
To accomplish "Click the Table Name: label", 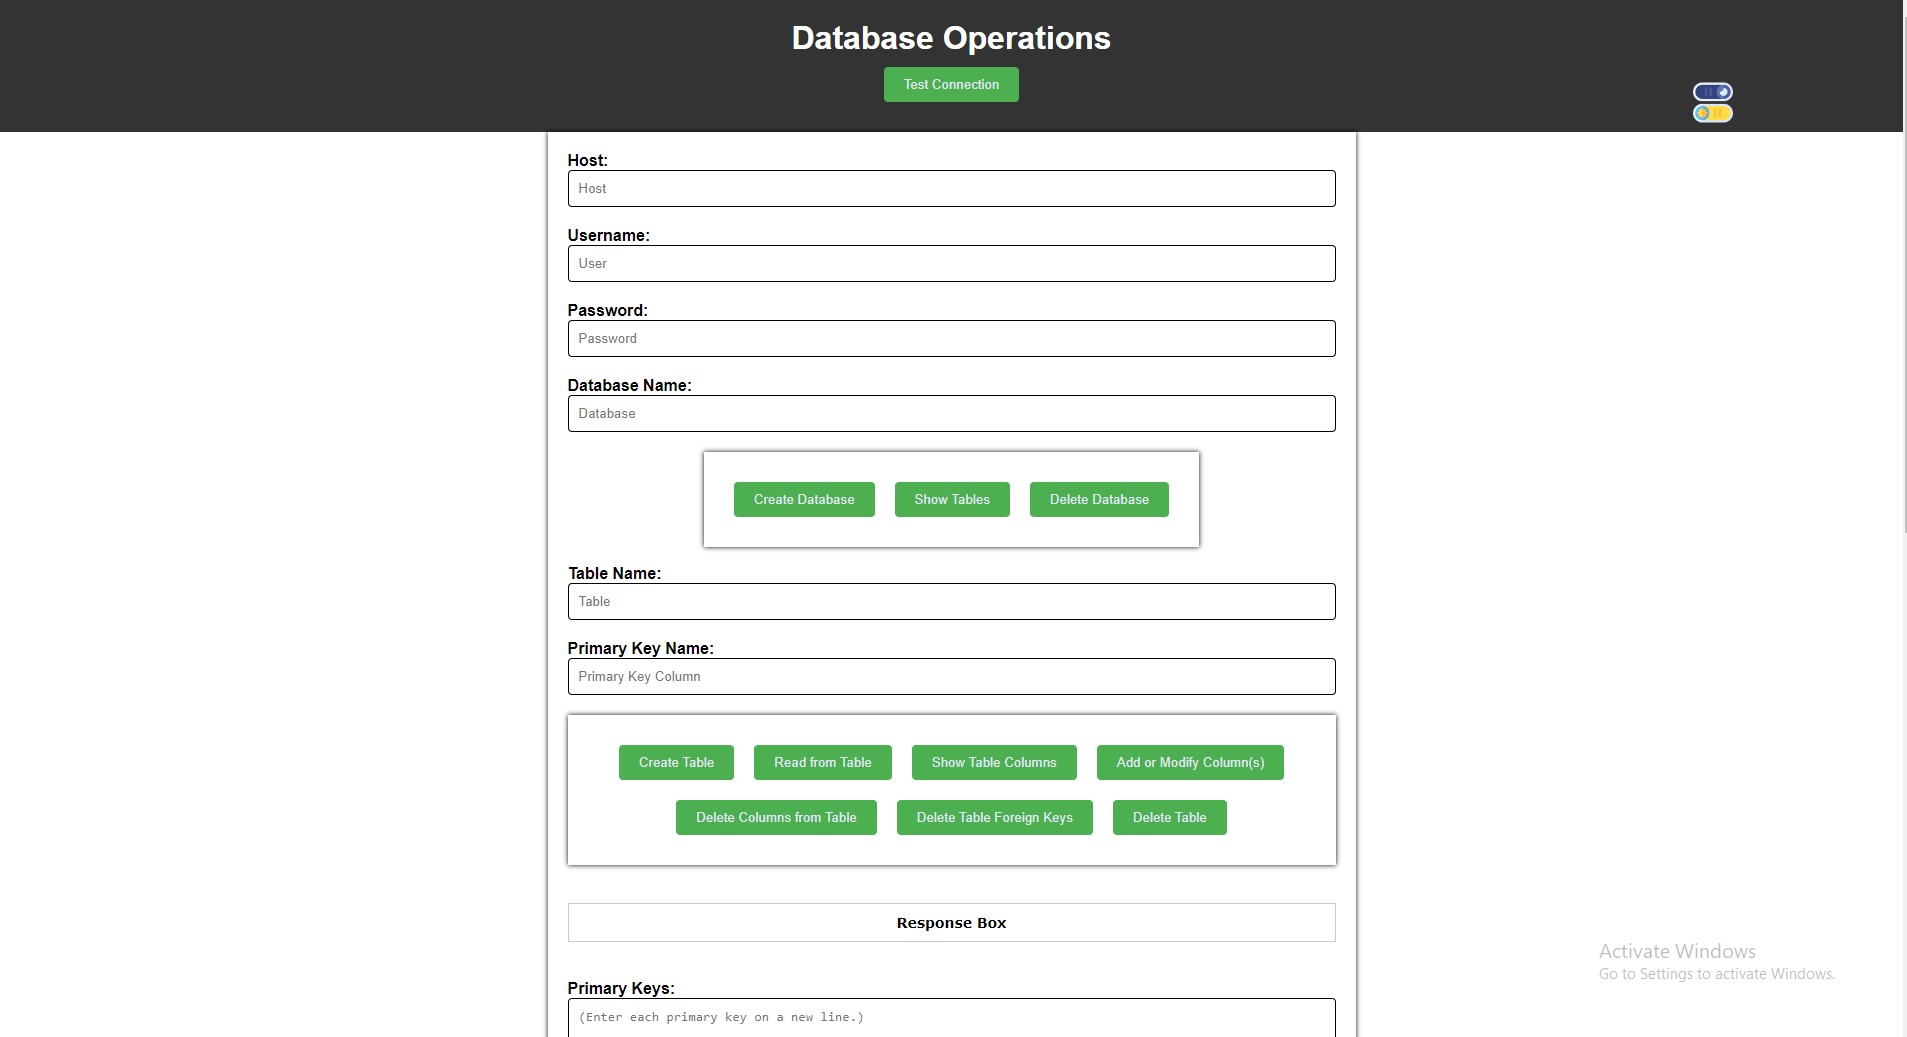I will click(614, 574).
